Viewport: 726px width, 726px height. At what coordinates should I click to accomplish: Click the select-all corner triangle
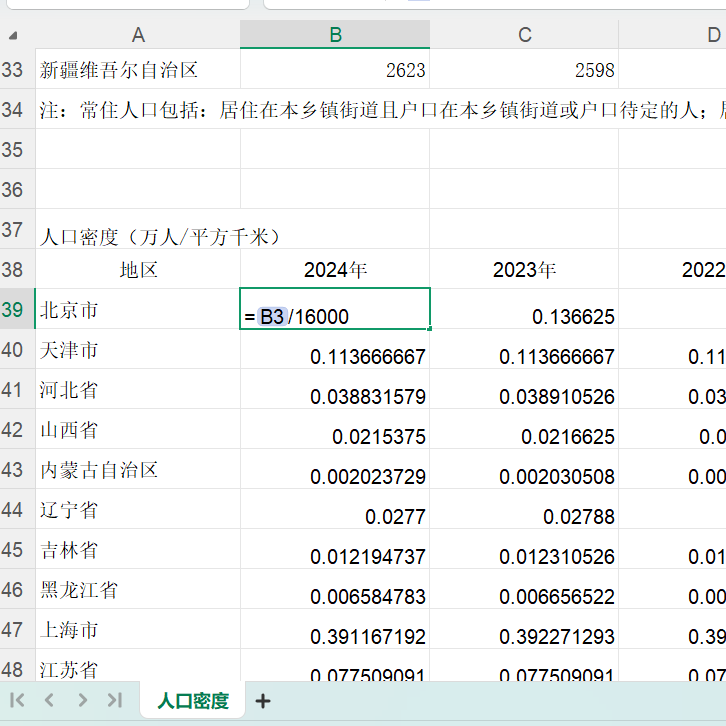point(14,36)
